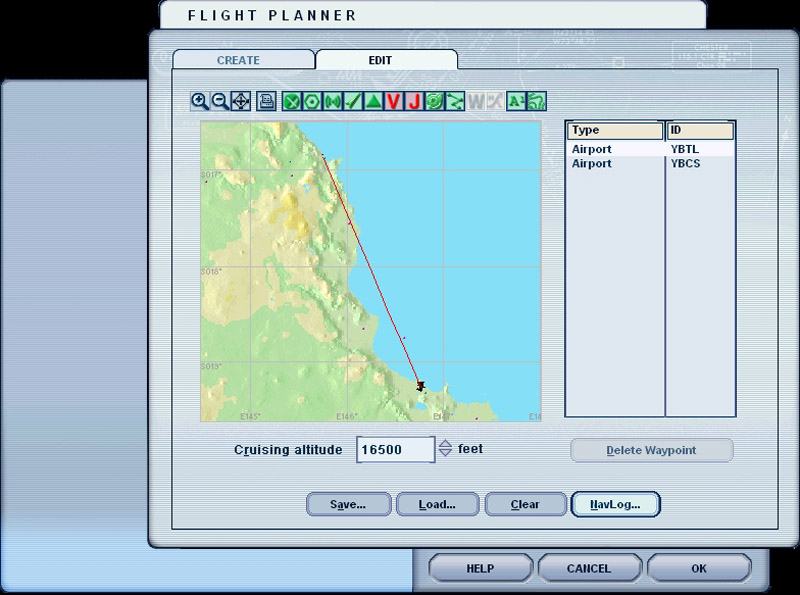Click the terrain display icon
This screenshot has height=595, width=800.
537,100
